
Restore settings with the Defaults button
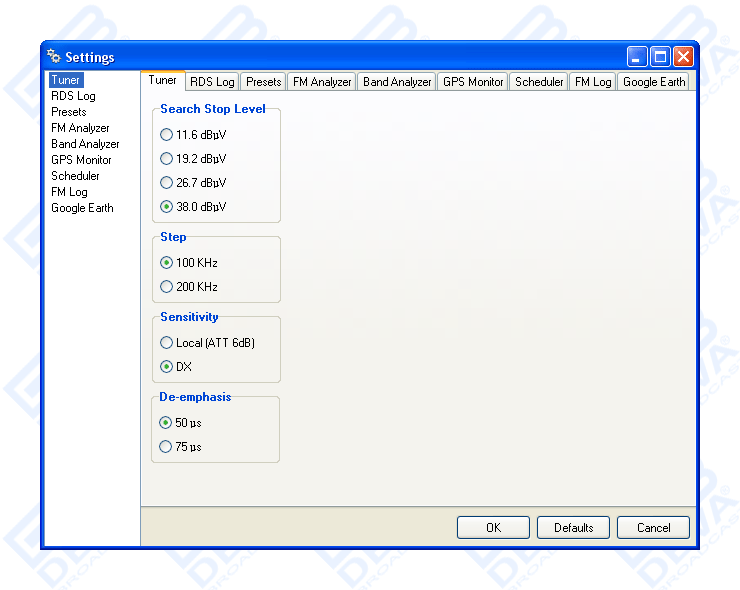573,527
